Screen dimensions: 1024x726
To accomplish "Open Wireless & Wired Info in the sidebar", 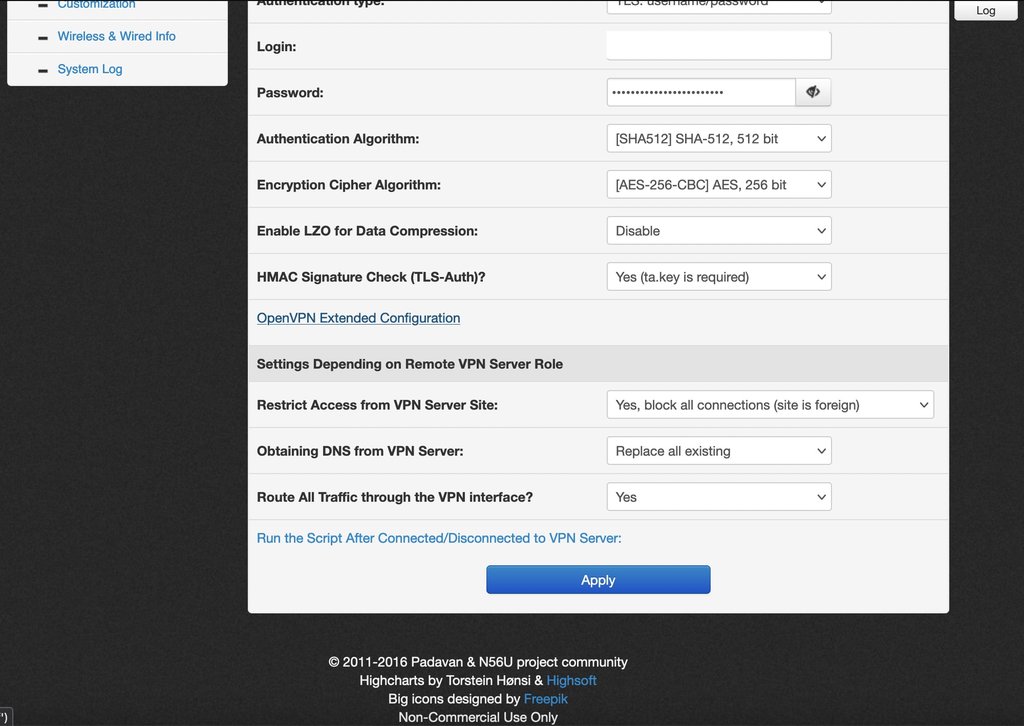I will pyautogui.click(x=116, y=36).
